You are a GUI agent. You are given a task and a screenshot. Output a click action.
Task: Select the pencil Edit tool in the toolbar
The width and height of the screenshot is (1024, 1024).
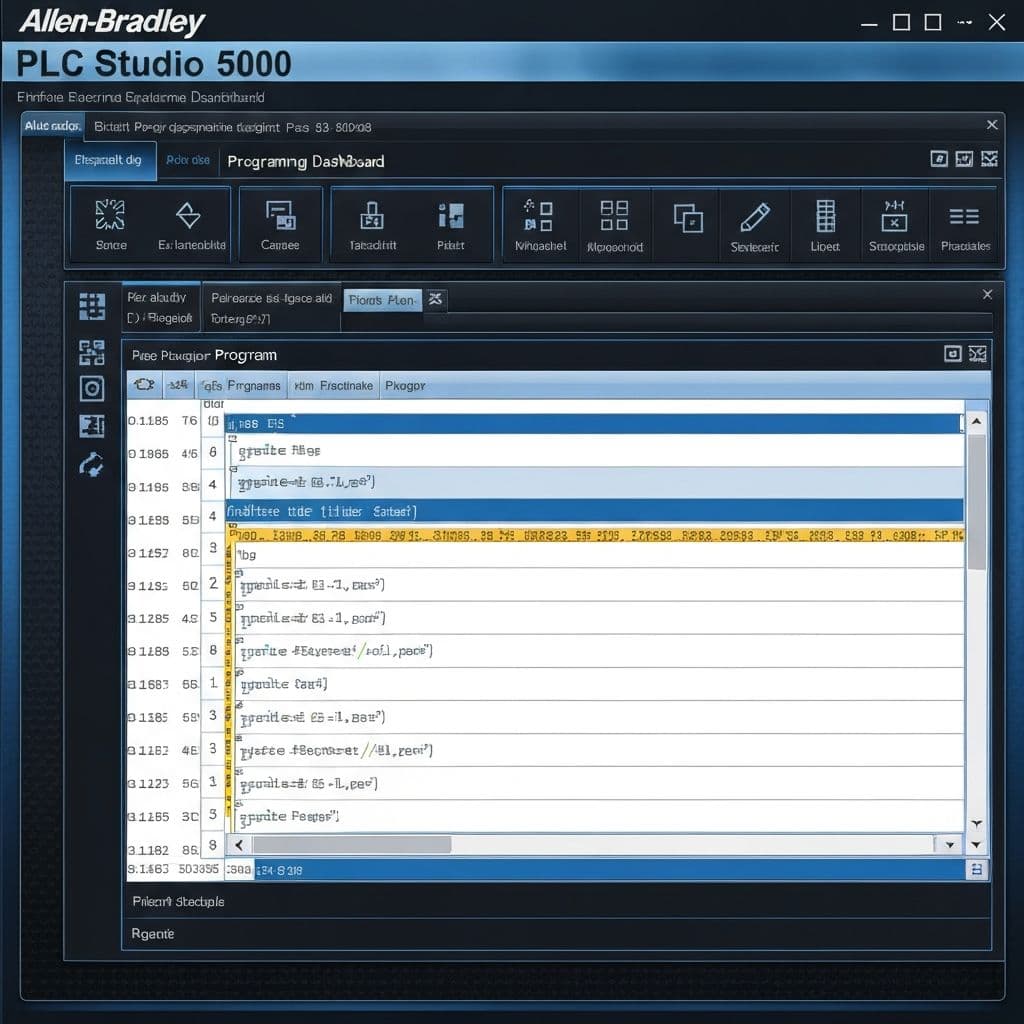(755, 214)
